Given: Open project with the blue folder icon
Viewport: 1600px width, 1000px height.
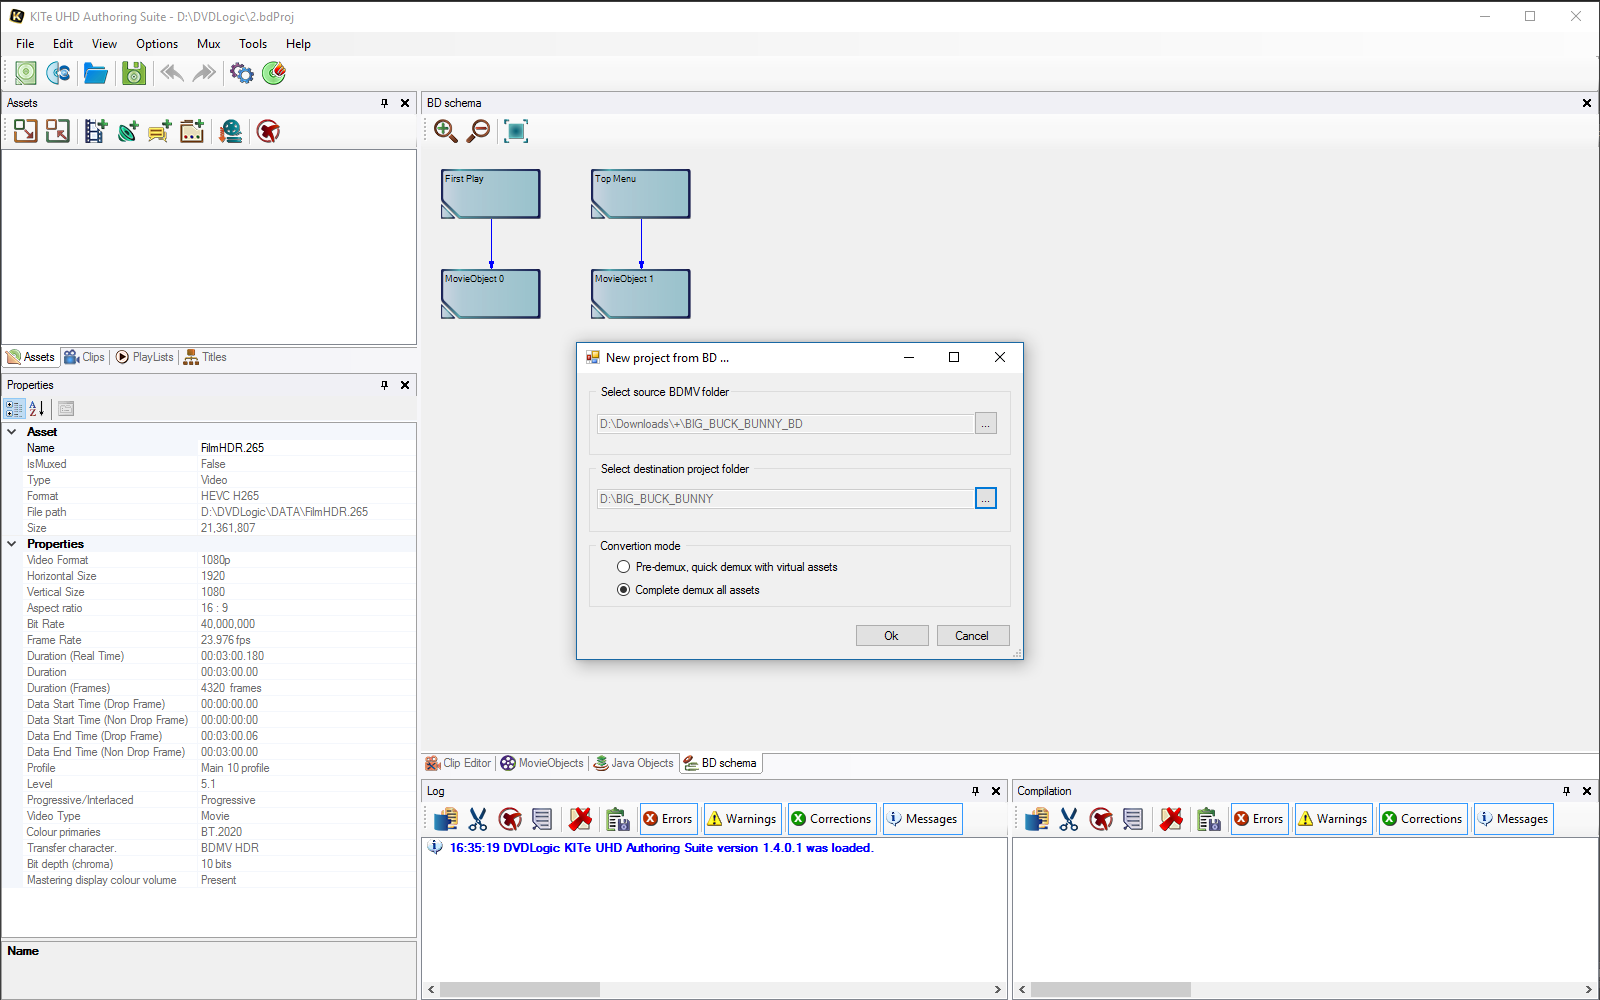Looking at the screenshot, I should [x=96, y=73].
